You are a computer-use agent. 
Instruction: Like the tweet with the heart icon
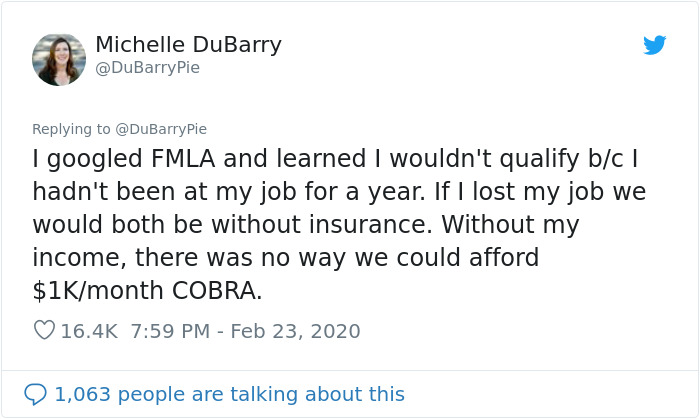click(44, 330)
